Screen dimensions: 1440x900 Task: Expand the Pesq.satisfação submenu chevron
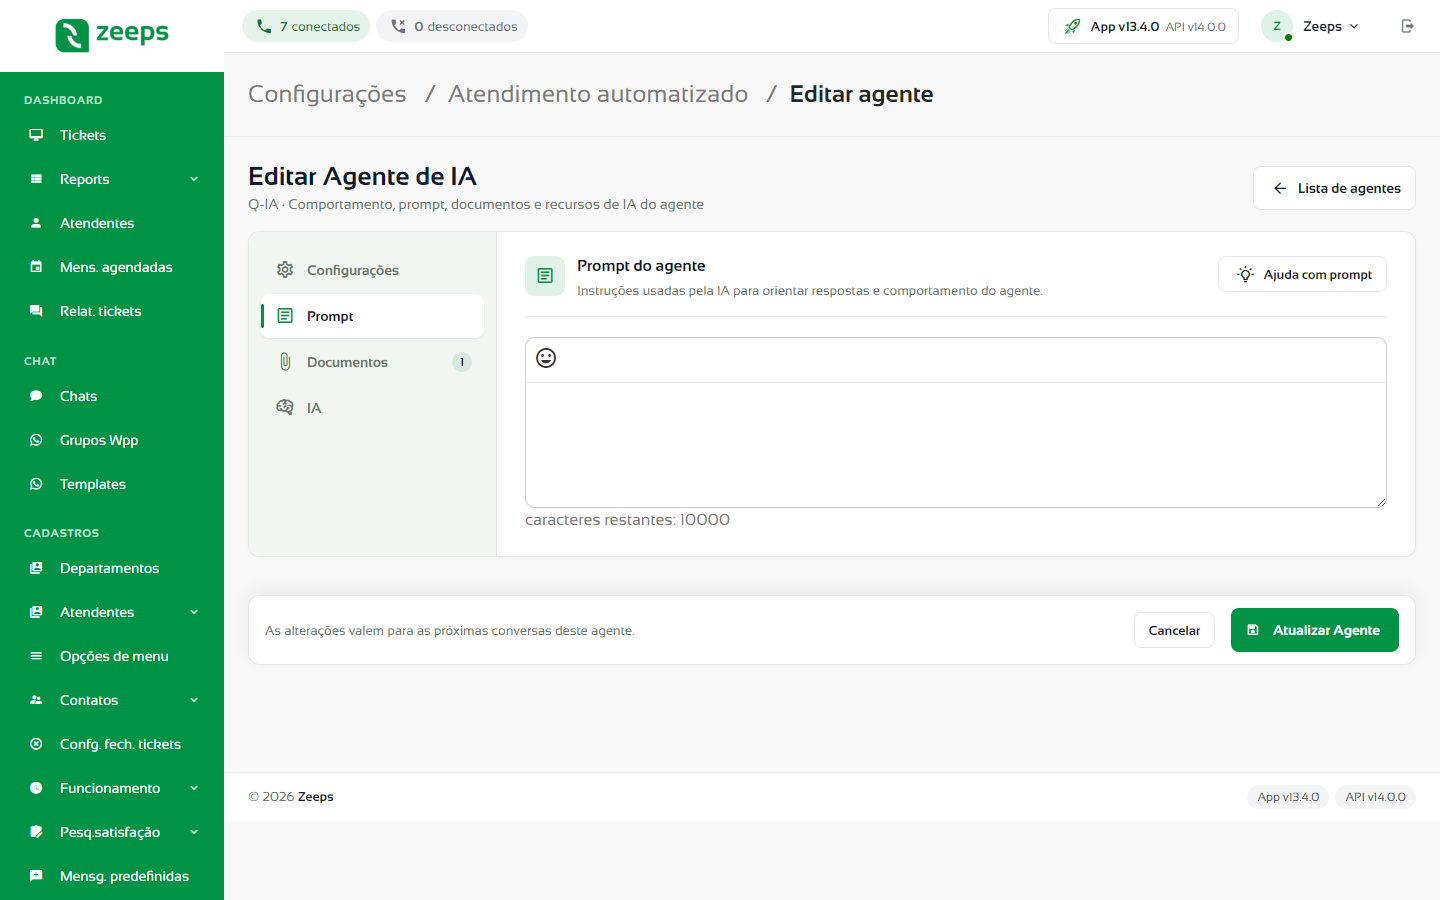[x=194, y=832]
